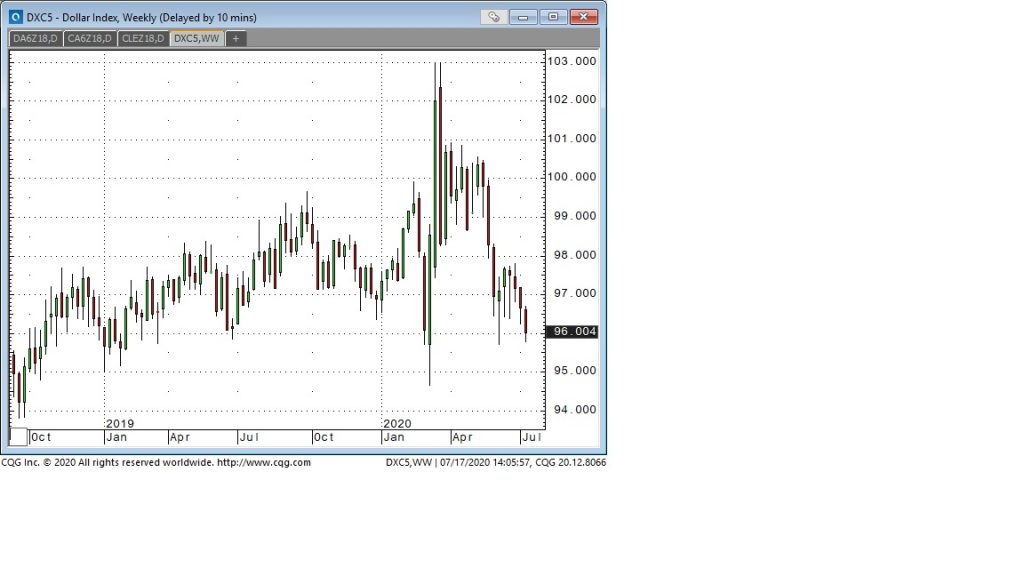The width and height of the screenshot is (1024, 576).
Task: Click the 103.000 price axis label
Action: tap(572, 61)
